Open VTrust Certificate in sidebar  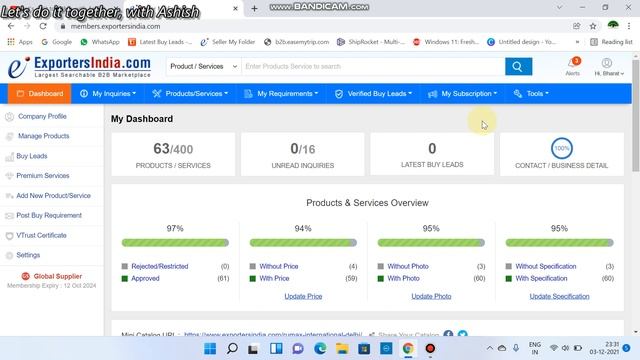coord(41,235)
